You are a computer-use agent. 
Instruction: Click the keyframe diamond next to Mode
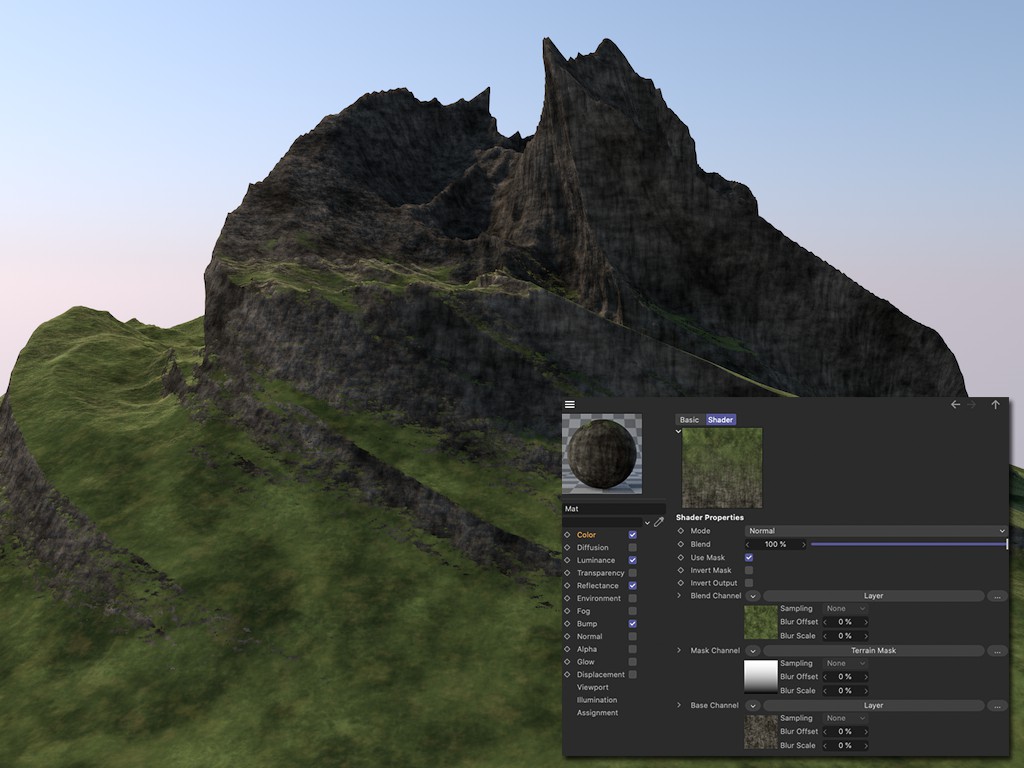pyautogui.click(x=681, y=531)
